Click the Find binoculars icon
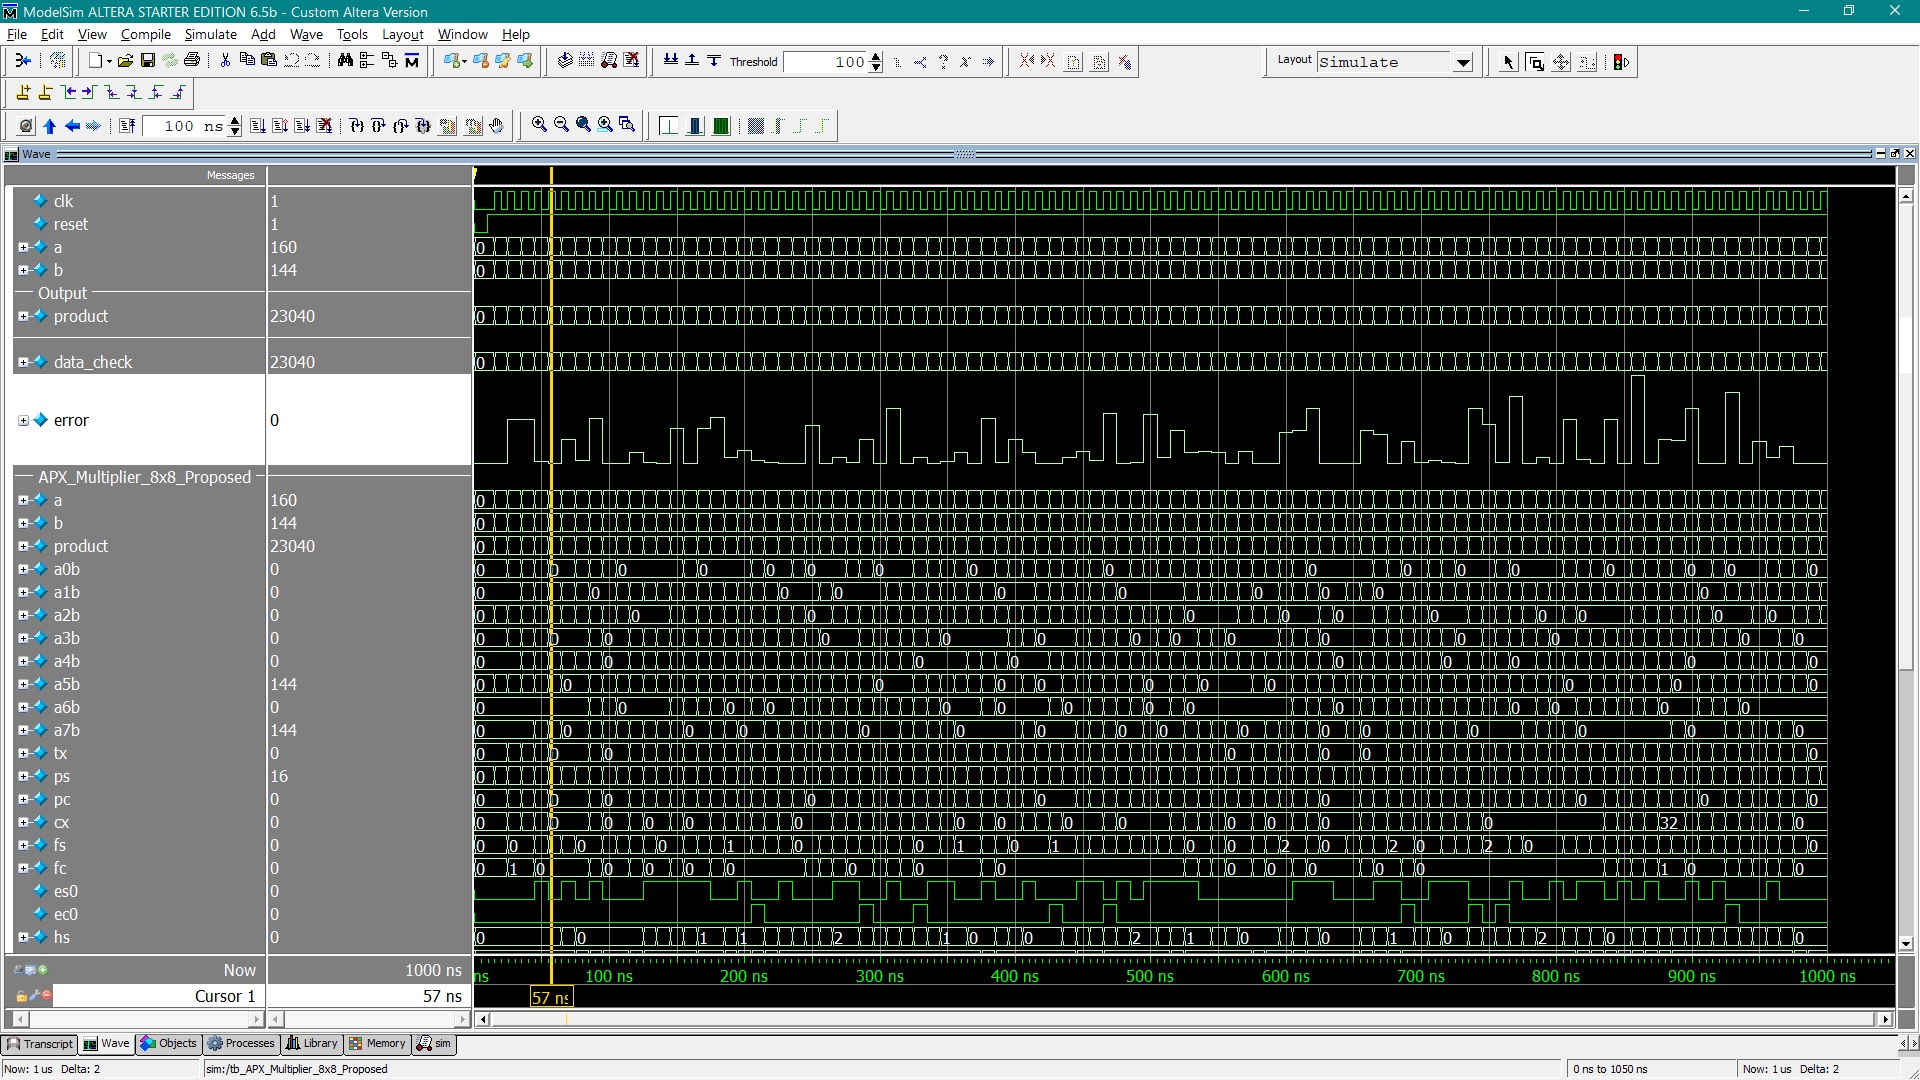1920x1080 pixels. coord(345,61)
